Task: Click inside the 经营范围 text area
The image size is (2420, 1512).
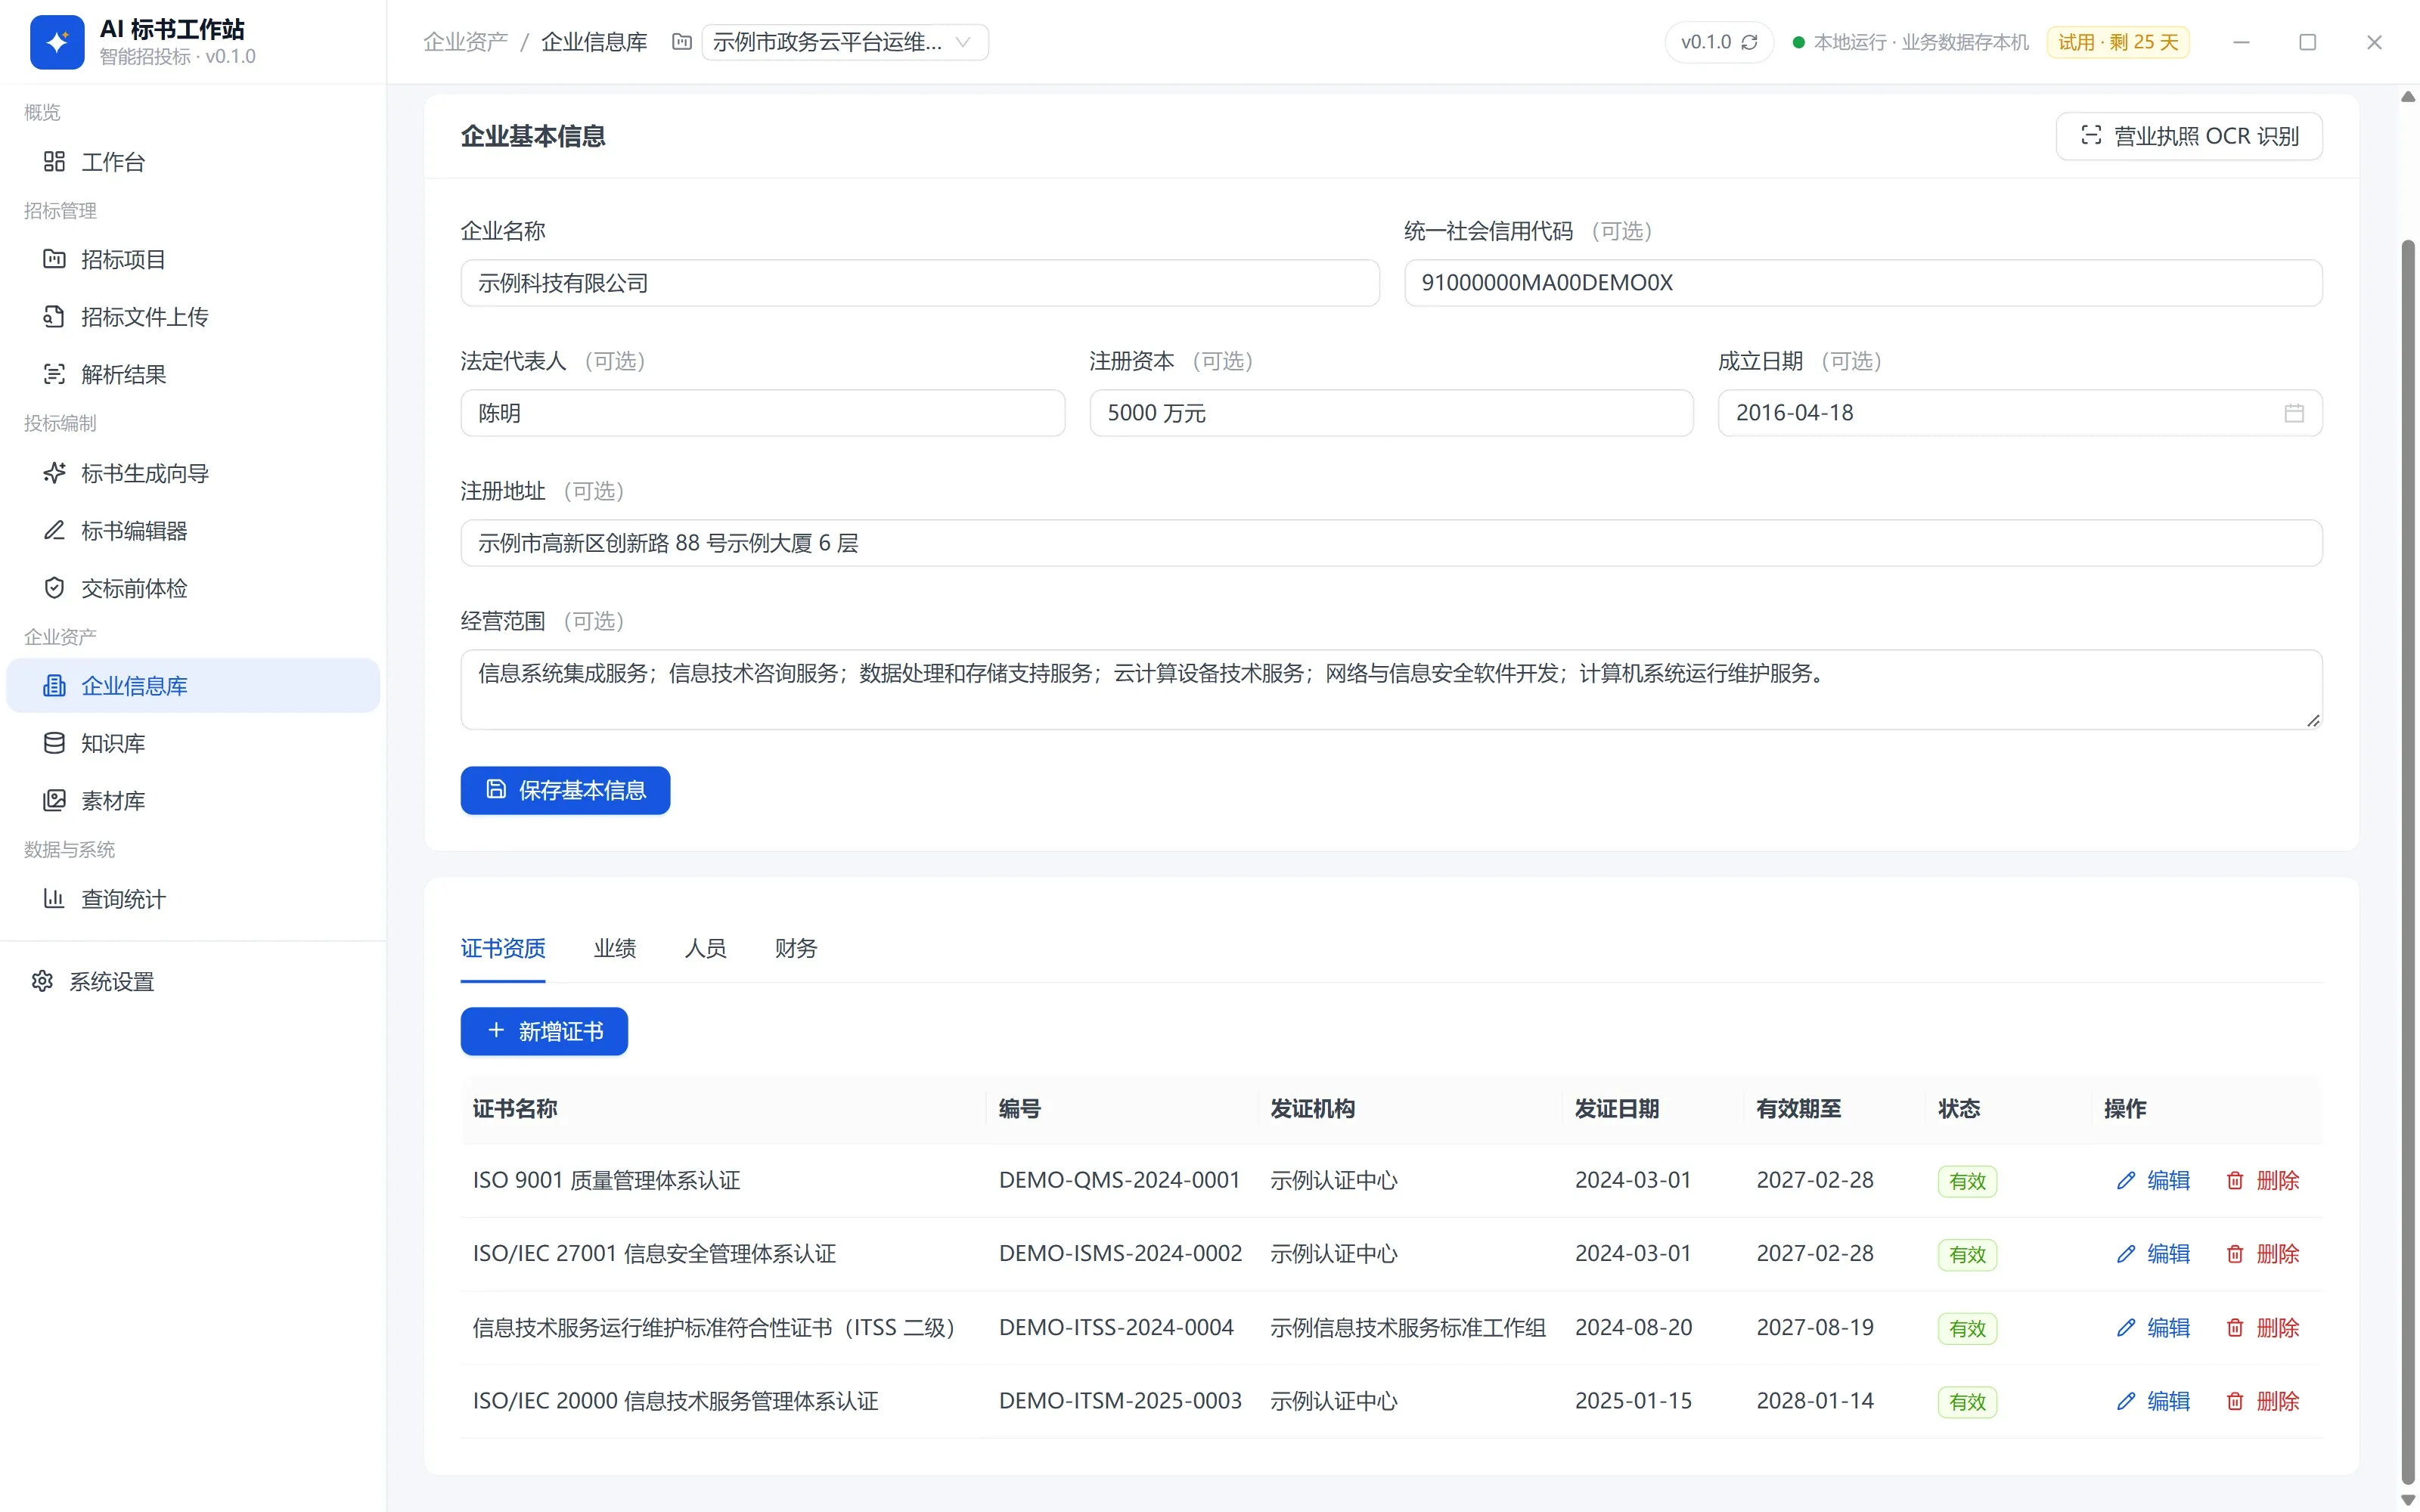Action: pos(1391,689)
